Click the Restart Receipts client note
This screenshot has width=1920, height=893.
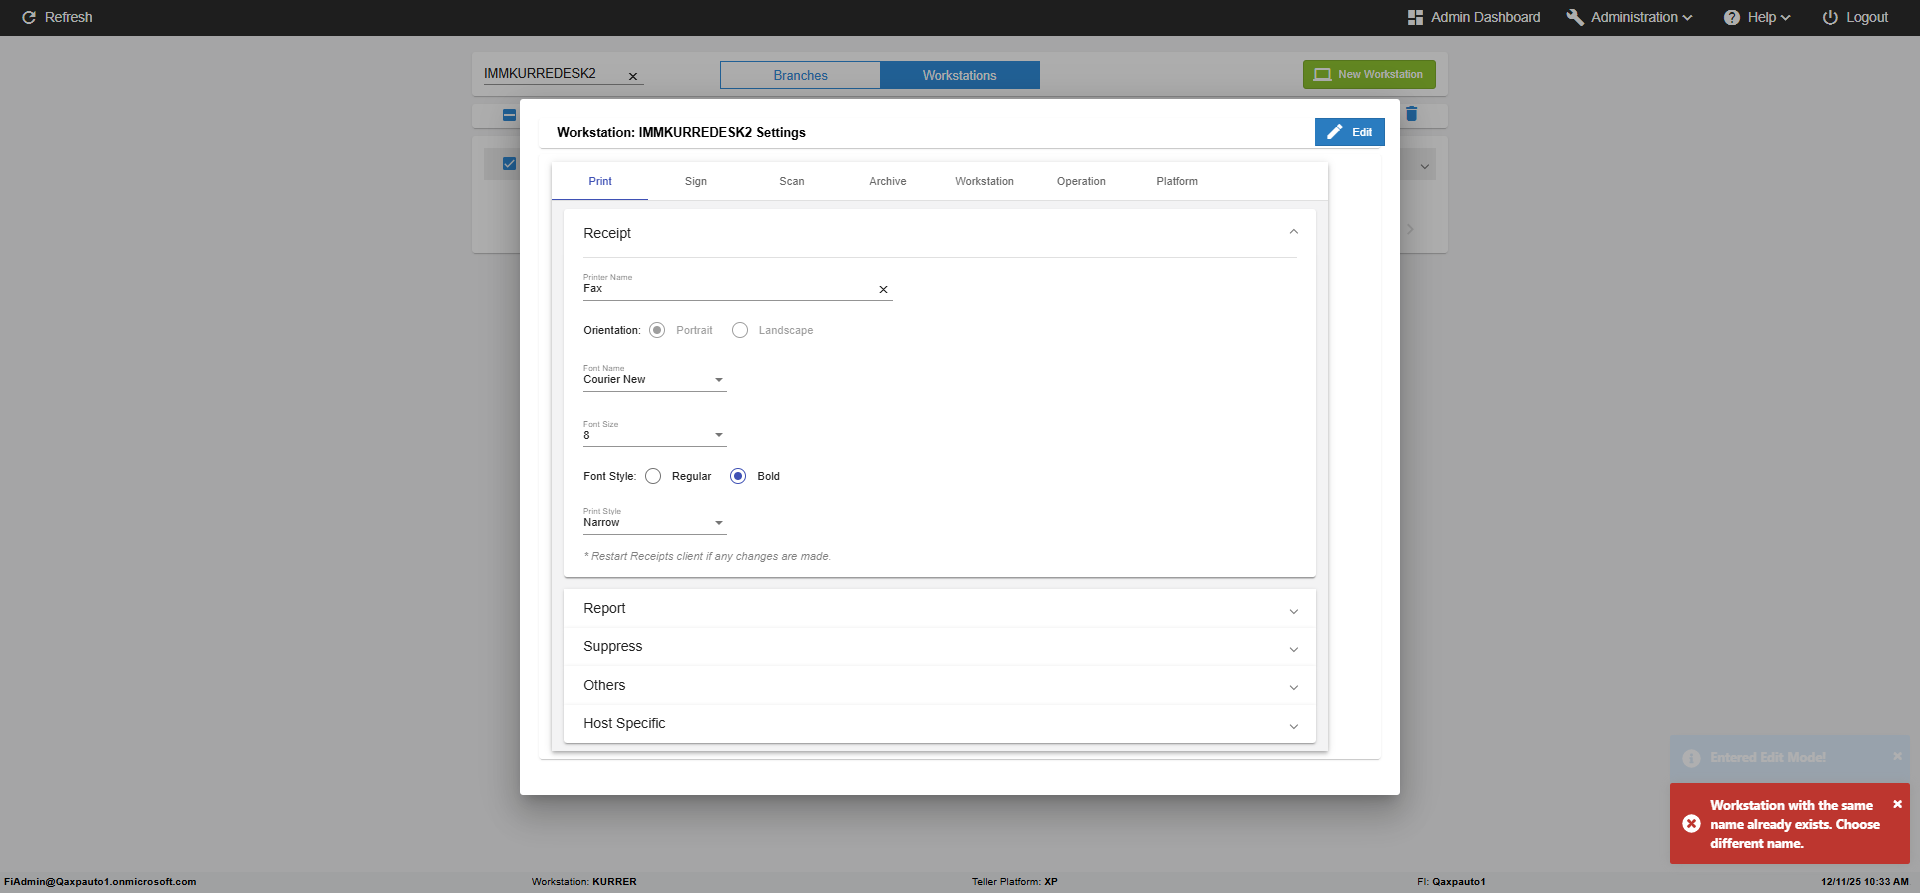click(x=707, y=556)
